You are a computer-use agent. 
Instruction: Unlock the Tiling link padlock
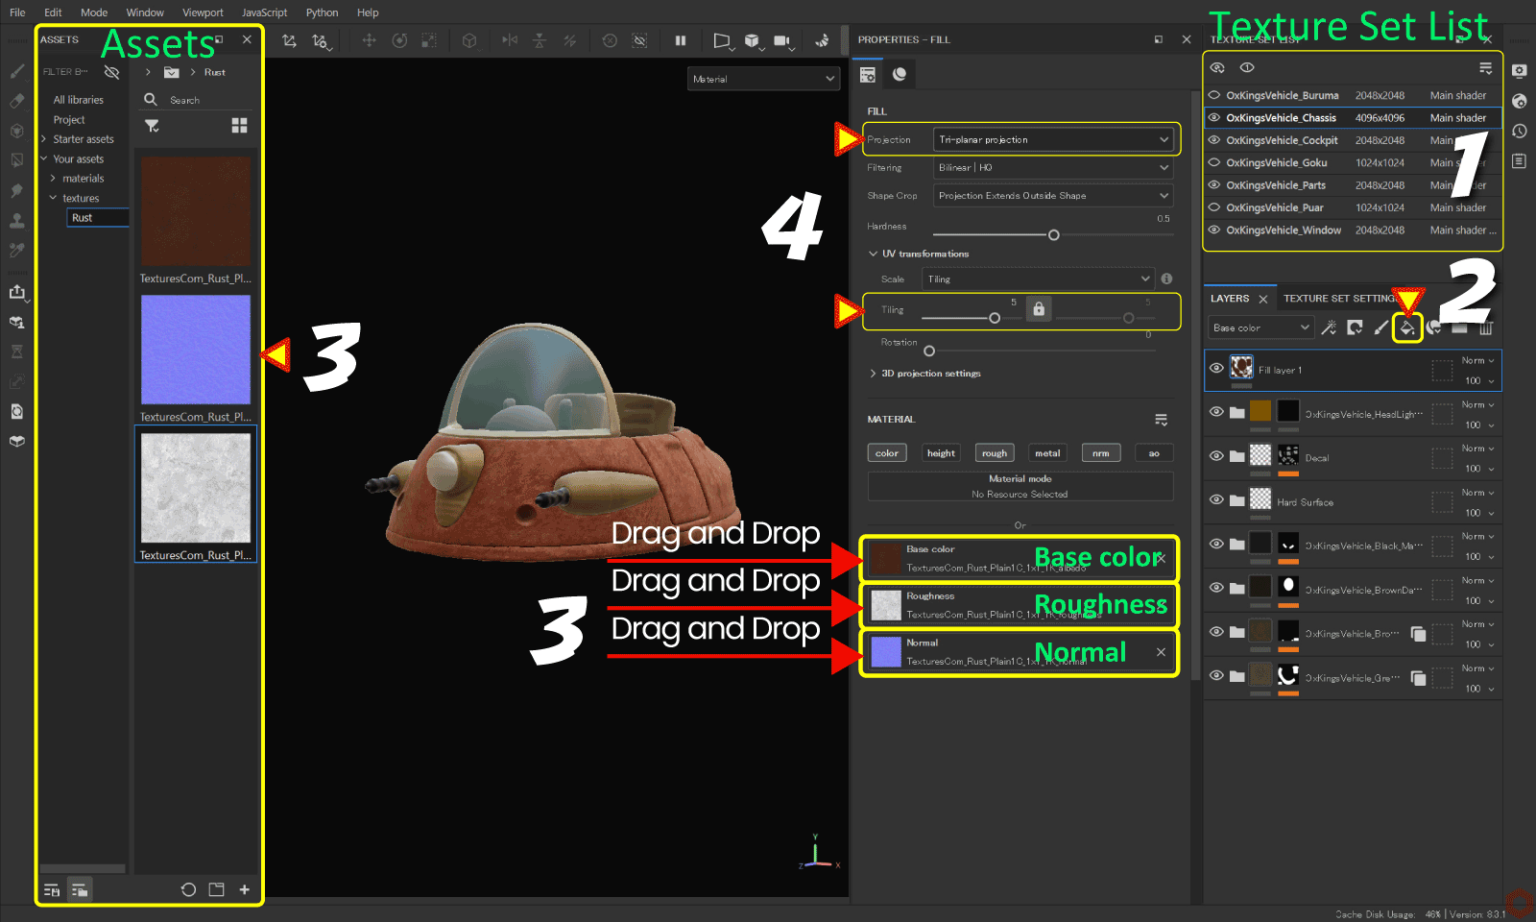[1039, 309]
